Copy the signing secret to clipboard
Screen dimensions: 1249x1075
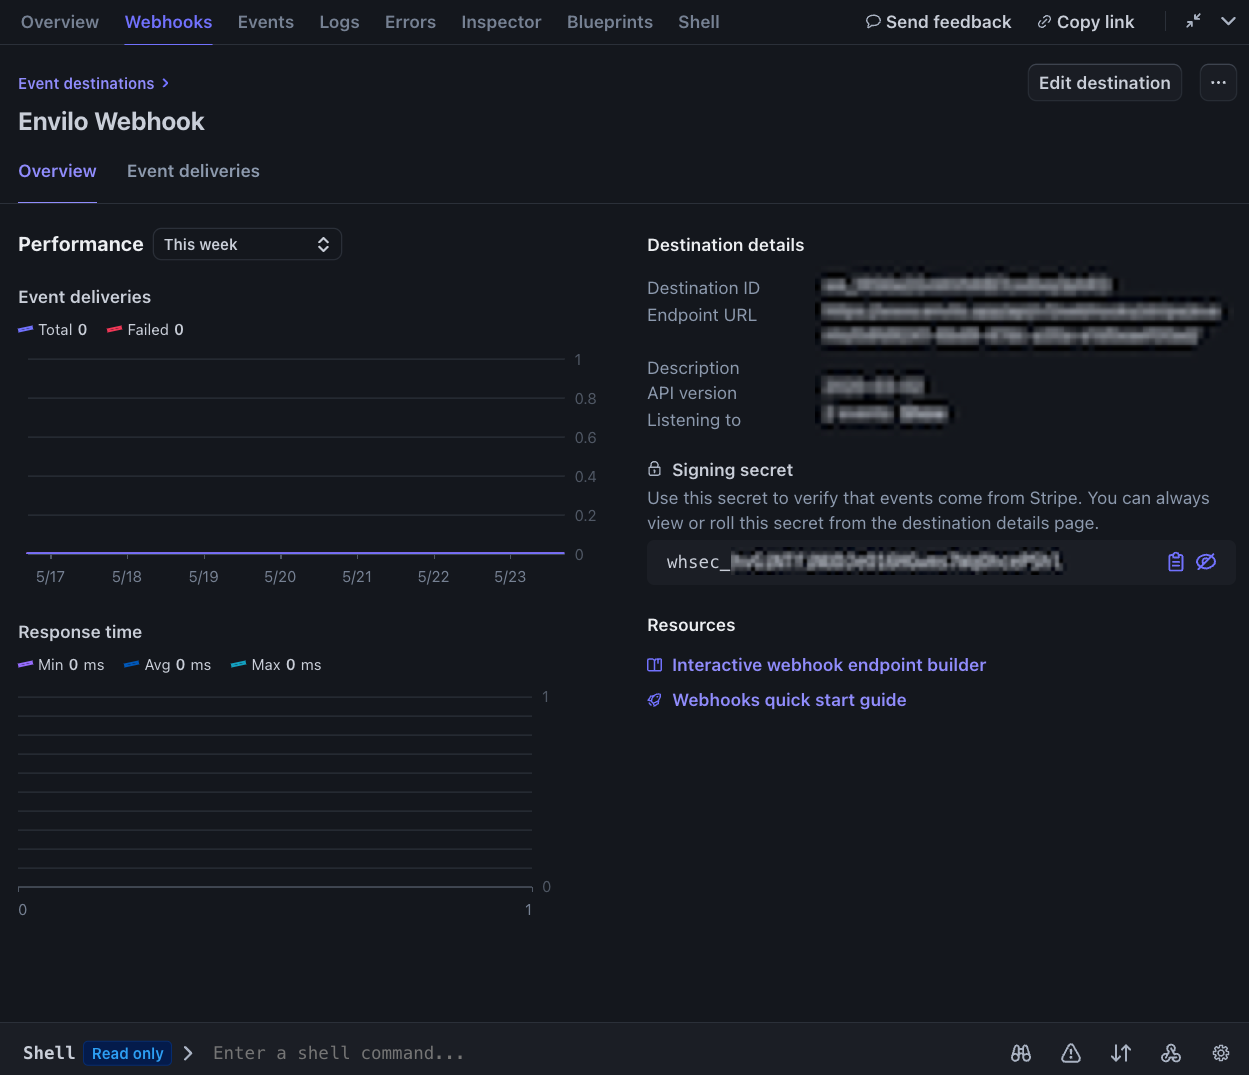(x=1175, y=561)
